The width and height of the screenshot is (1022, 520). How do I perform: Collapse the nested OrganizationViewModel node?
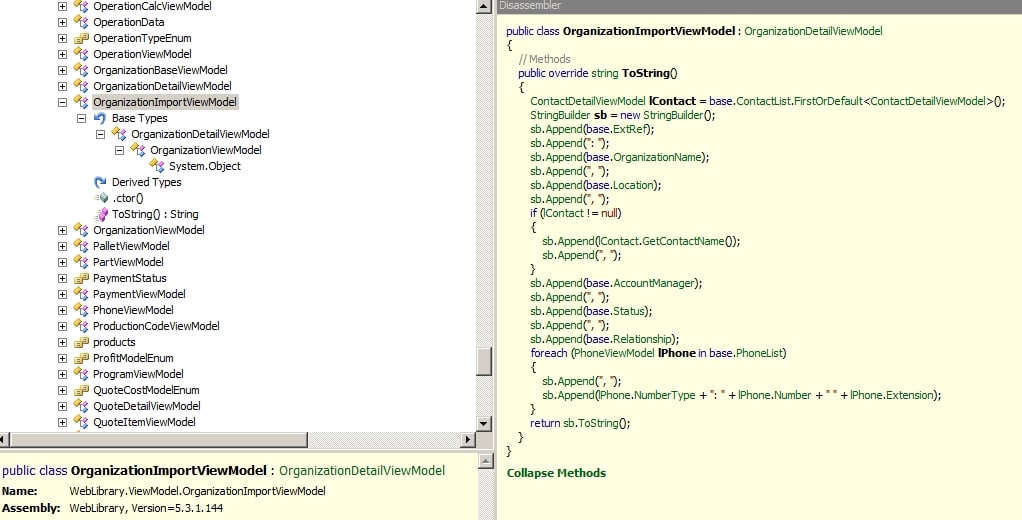pos(119,150)
